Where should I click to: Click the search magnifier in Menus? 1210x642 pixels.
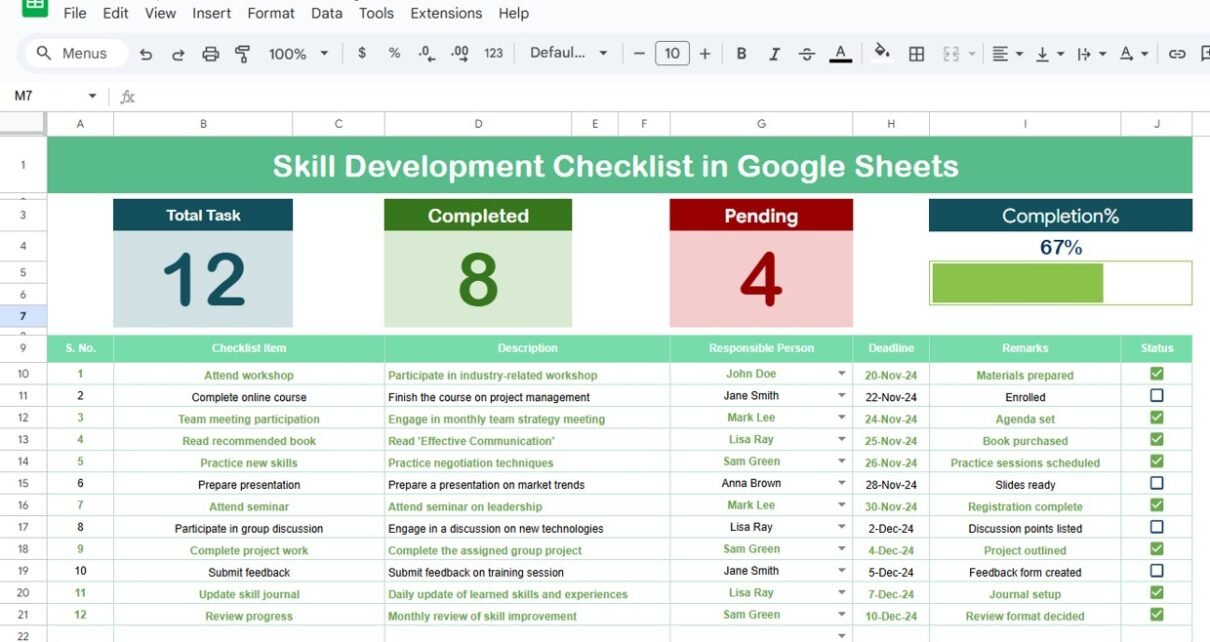tap(43, 53)
